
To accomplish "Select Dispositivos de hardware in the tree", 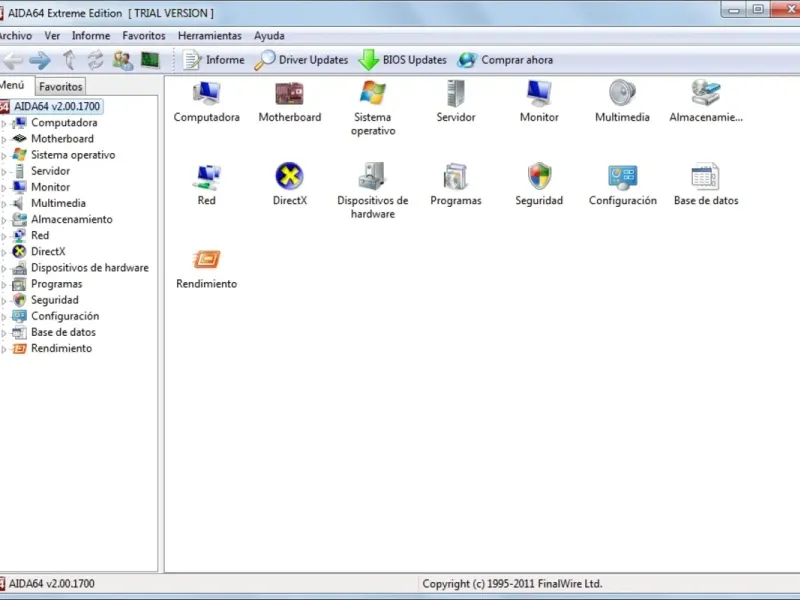I will click(x=90, y=267).
